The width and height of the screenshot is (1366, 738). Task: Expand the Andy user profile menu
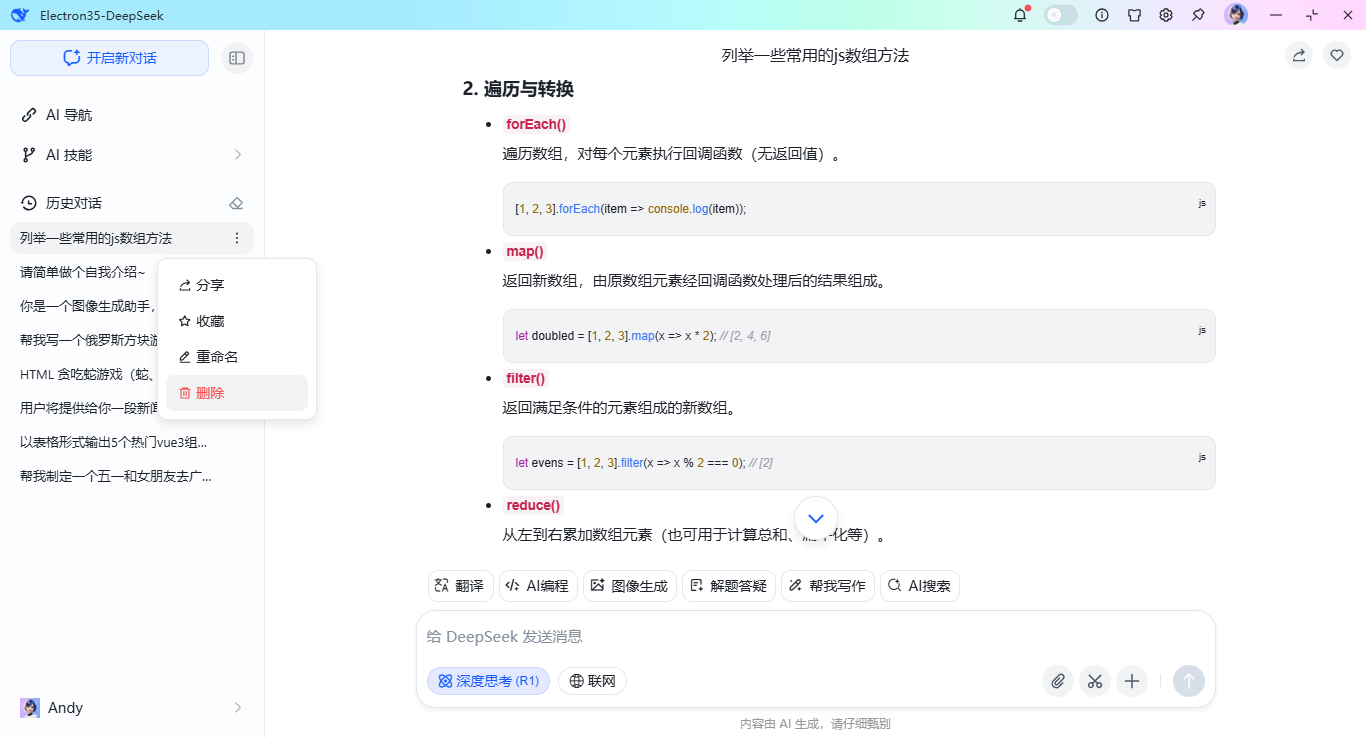(x=132, y=708)
